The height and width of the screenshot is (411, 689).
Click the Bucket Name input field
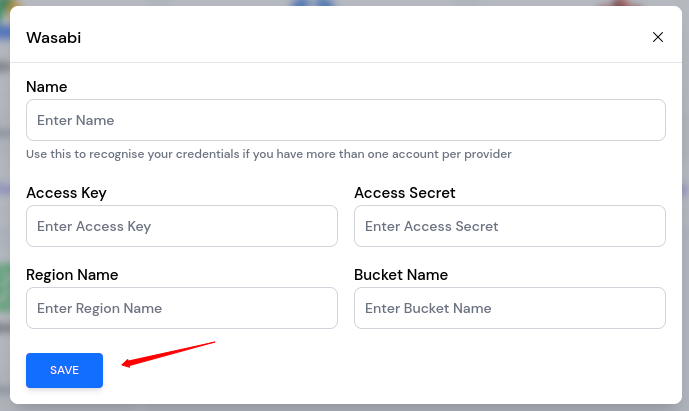[509, 308]
